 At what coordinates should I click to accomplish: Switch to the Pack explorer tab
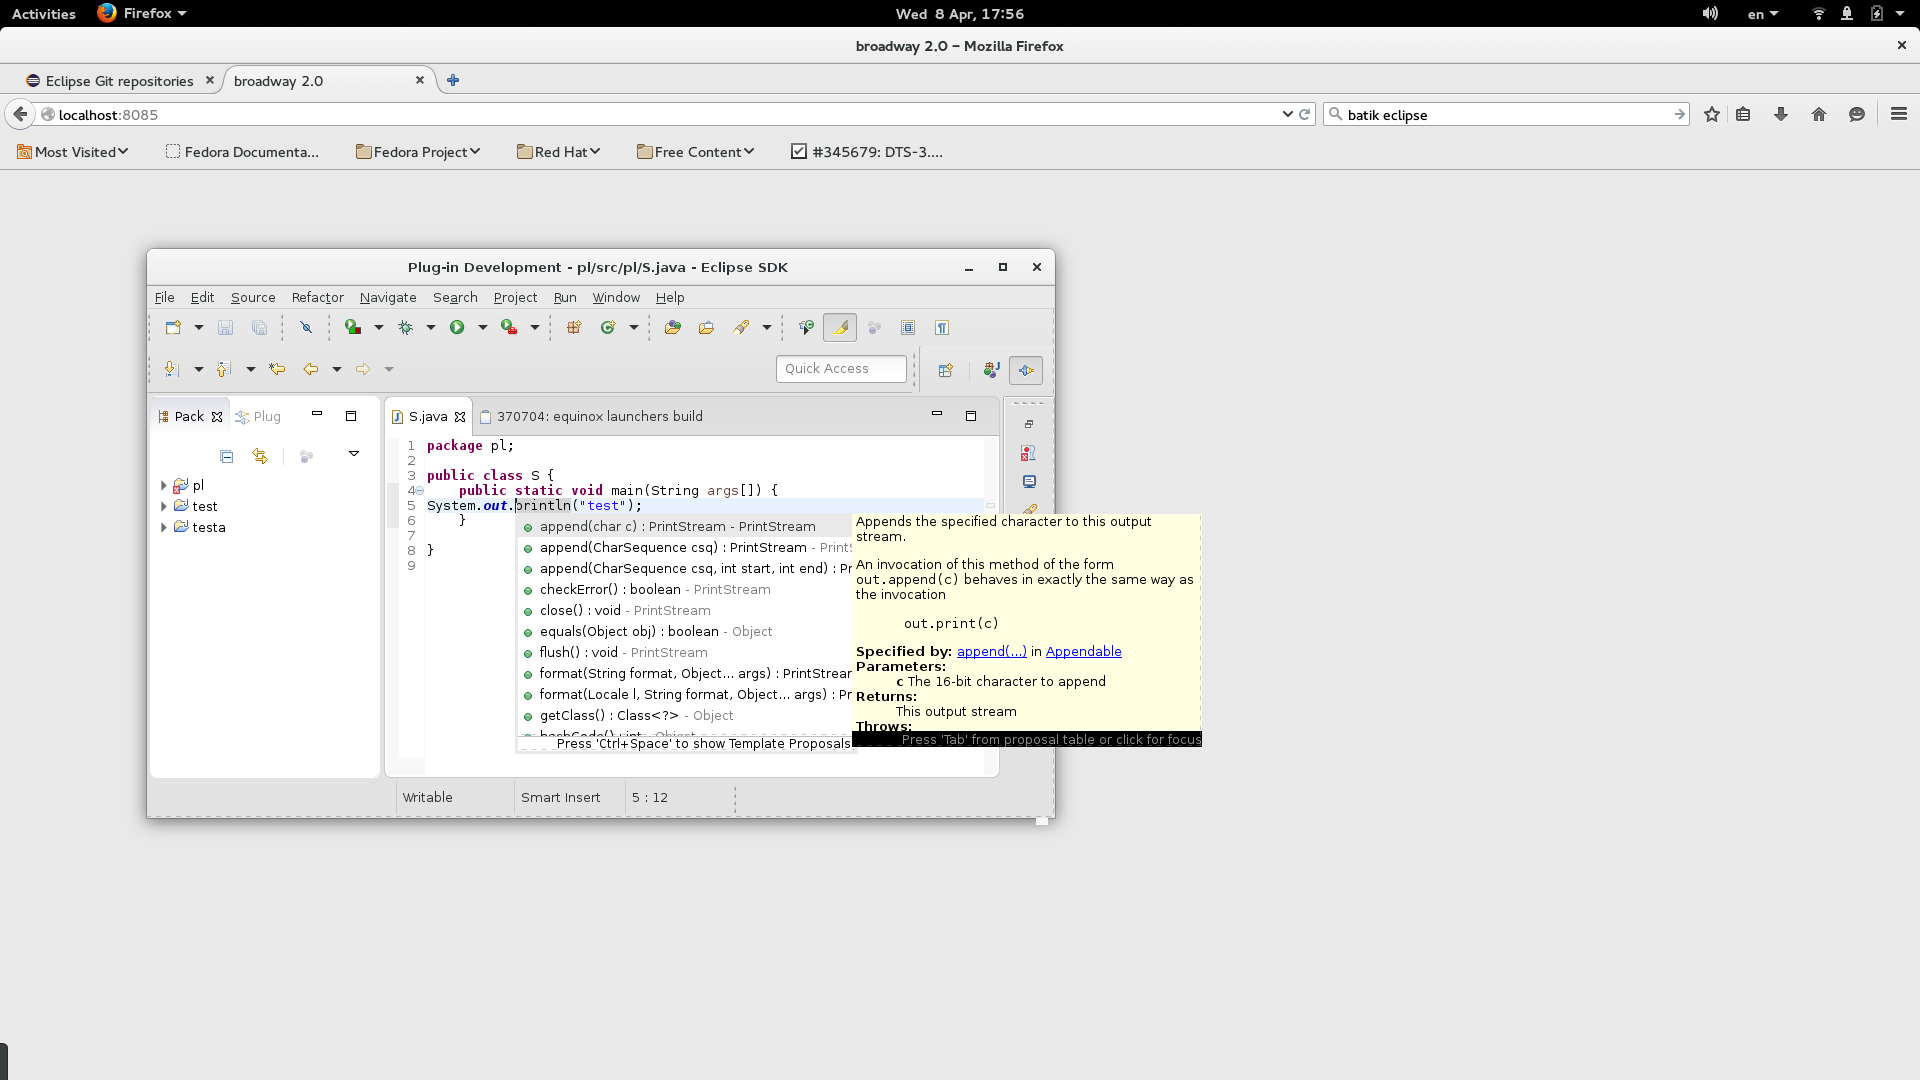(189, 416)
